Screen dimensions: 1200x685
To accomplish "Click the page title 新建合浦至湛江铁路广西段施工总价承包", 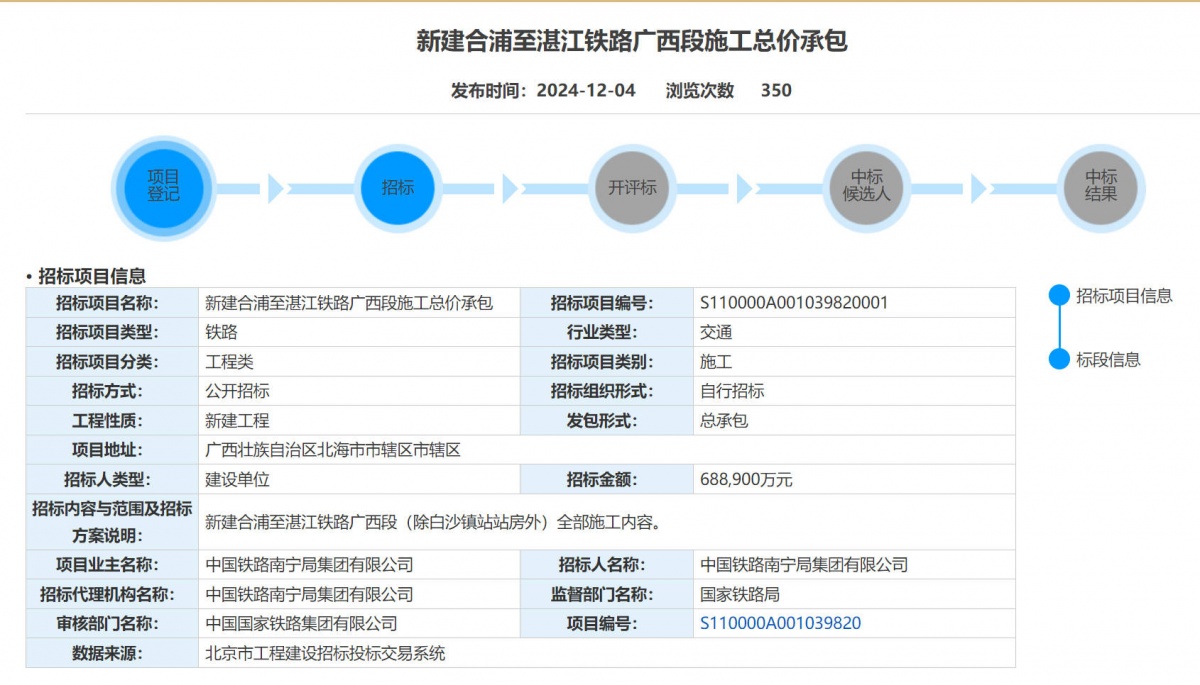I will [631, 41].
